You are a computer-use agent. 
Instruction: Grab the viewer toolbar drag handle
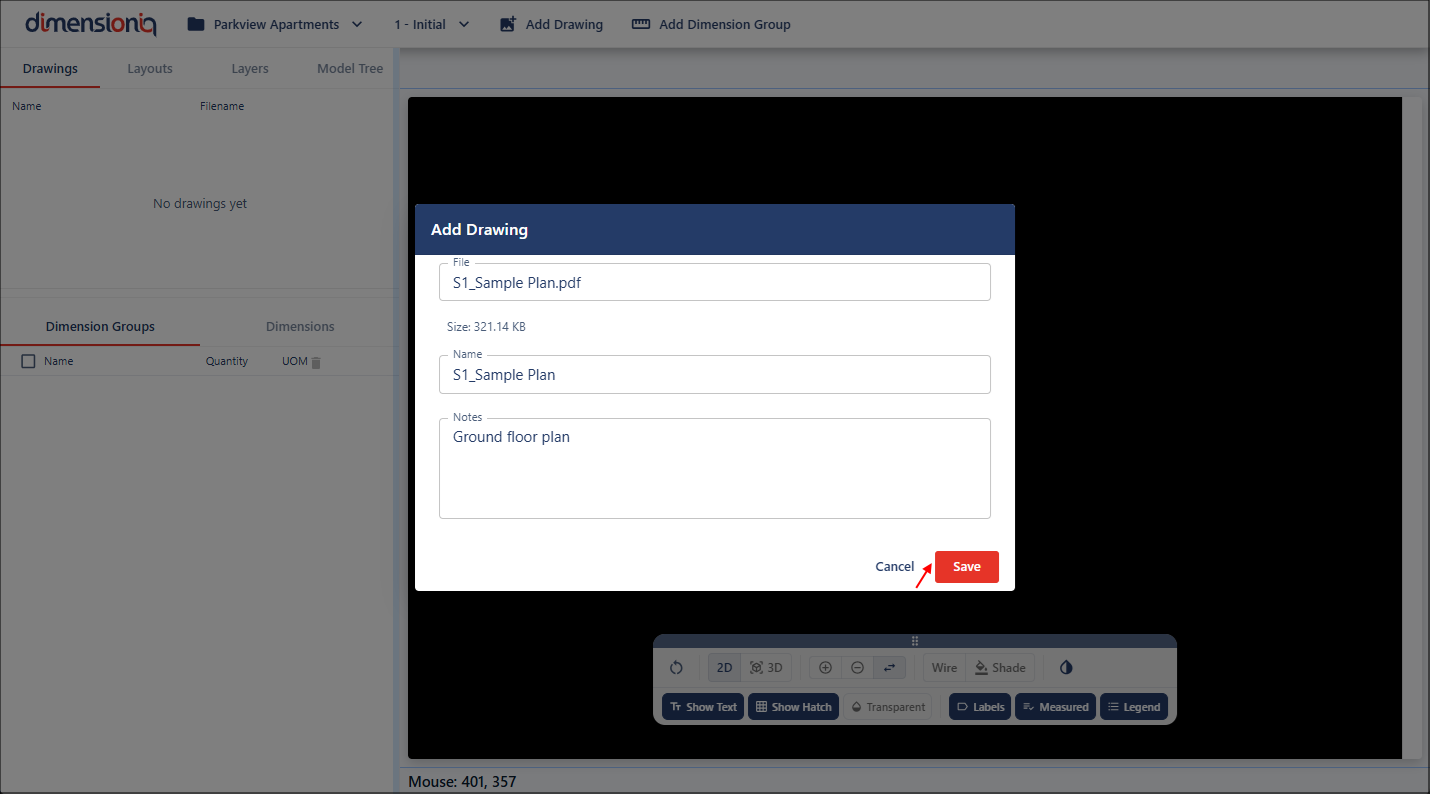click(x=914, y=641)
